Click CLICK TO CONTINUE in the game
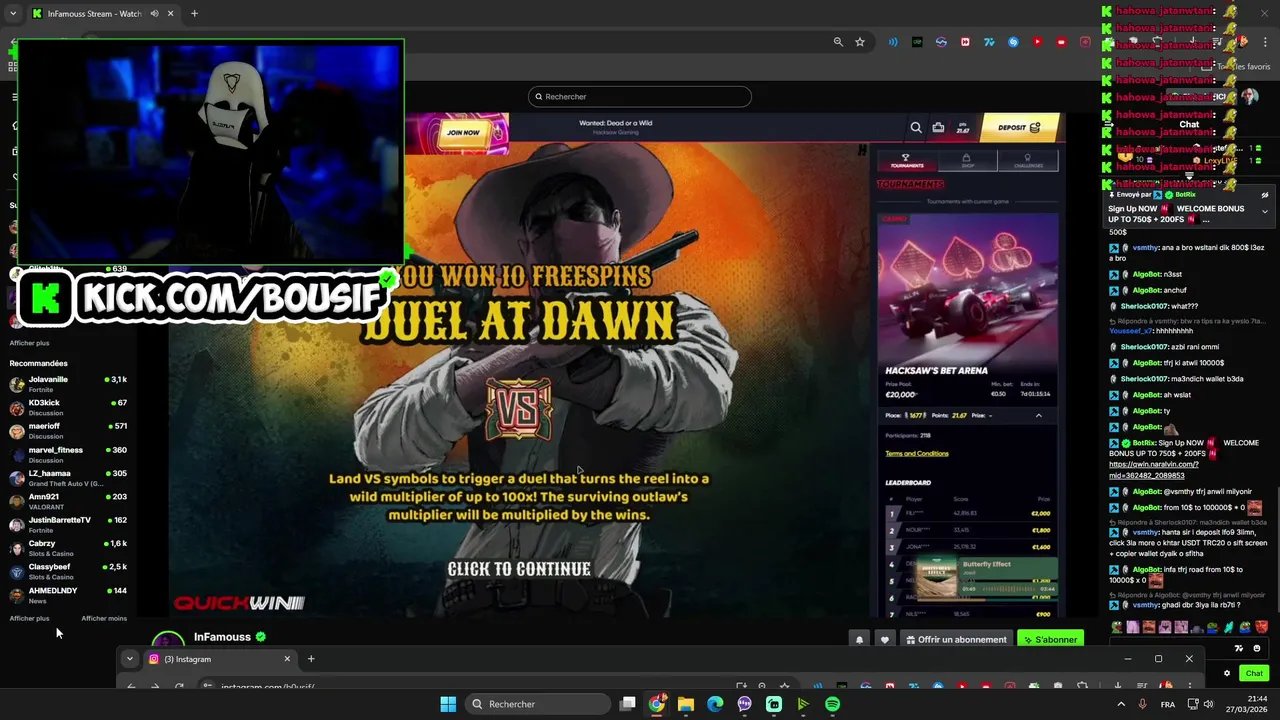The image size is (1280, 720). coord(519,569)
